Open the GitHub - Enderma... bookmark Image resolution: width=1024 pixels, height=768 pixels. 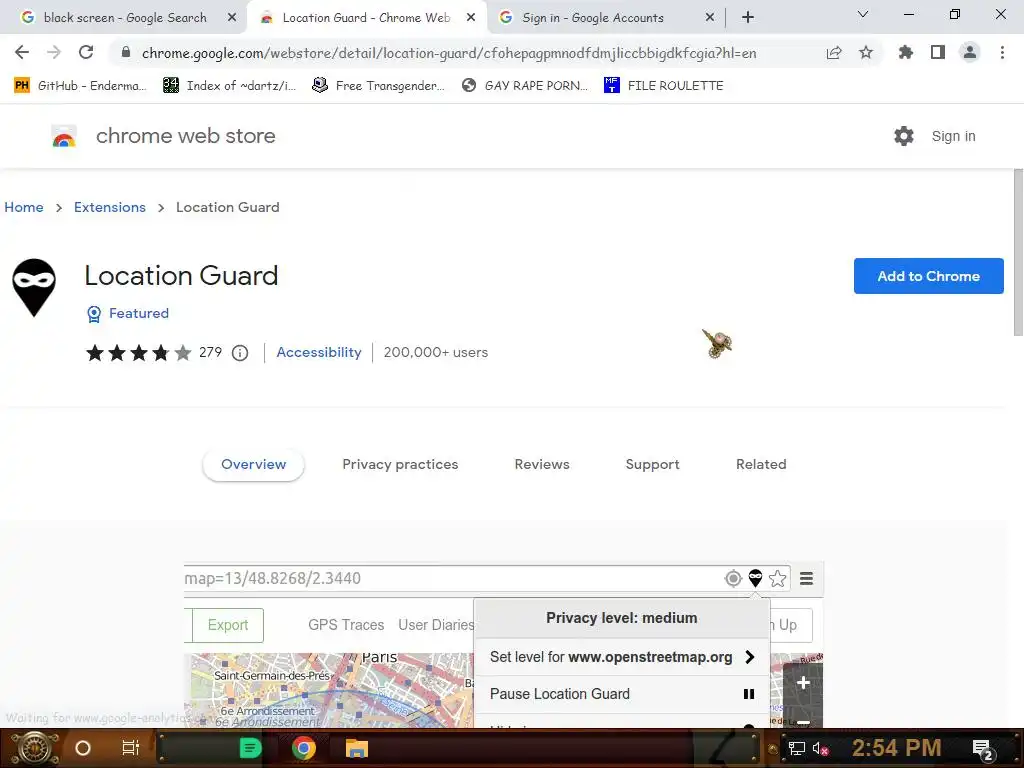79,86
